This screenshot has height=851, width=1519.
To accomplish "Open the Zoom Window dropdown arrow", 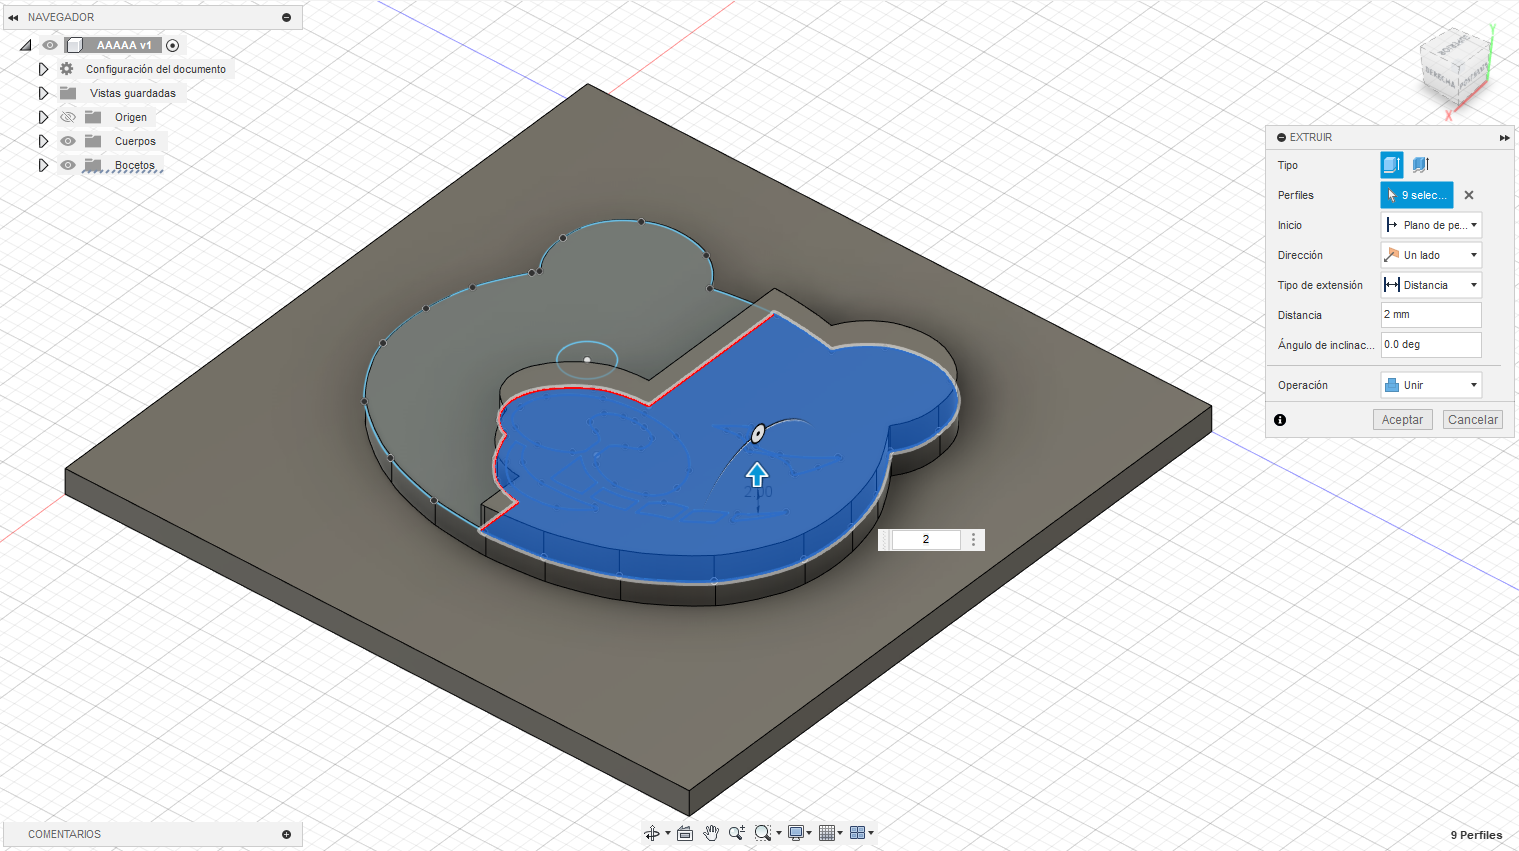I will (779, 833).
